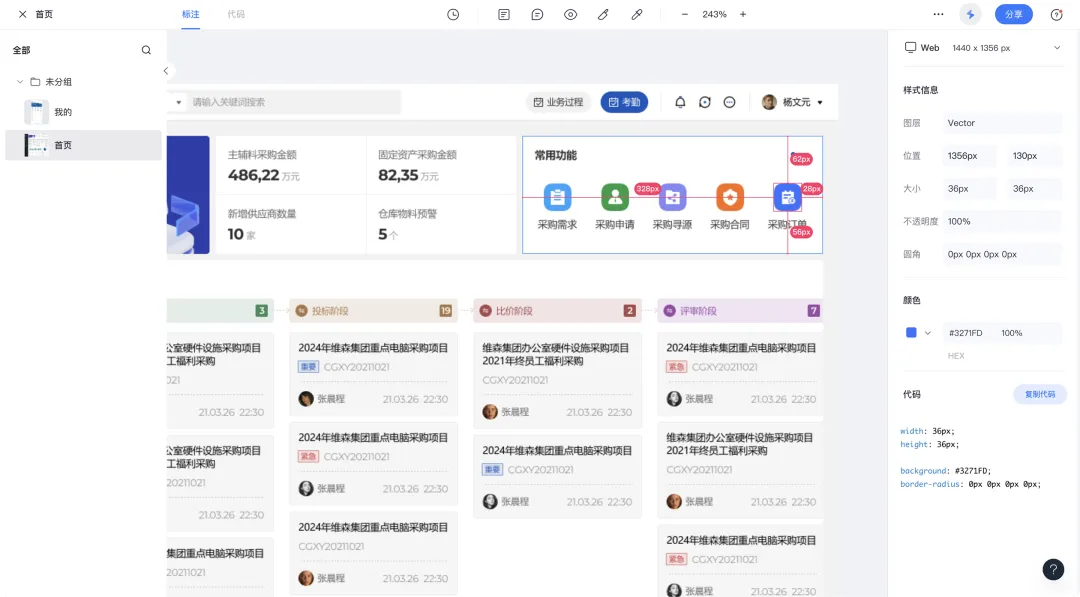Select the pencil markup tool
1080x597 pixels.
pyautogui.click(x=603, y=14)
